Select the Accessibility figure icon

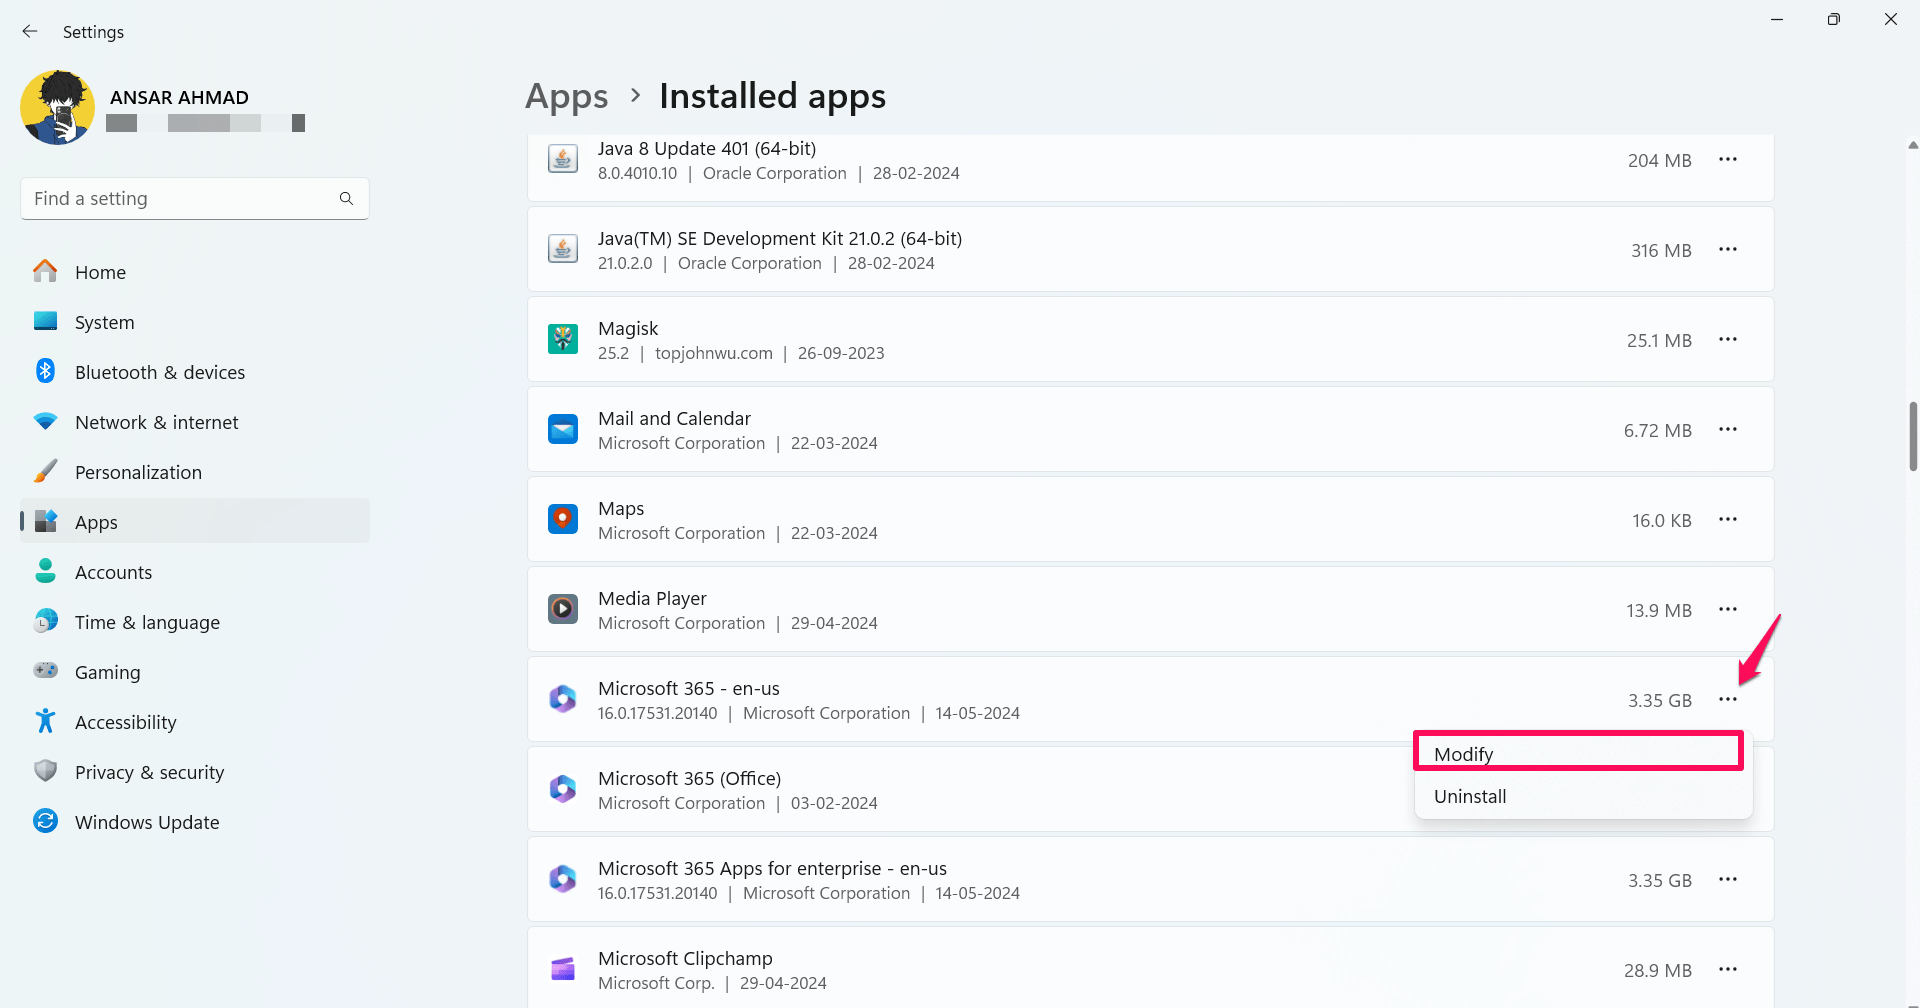point(46,721)
